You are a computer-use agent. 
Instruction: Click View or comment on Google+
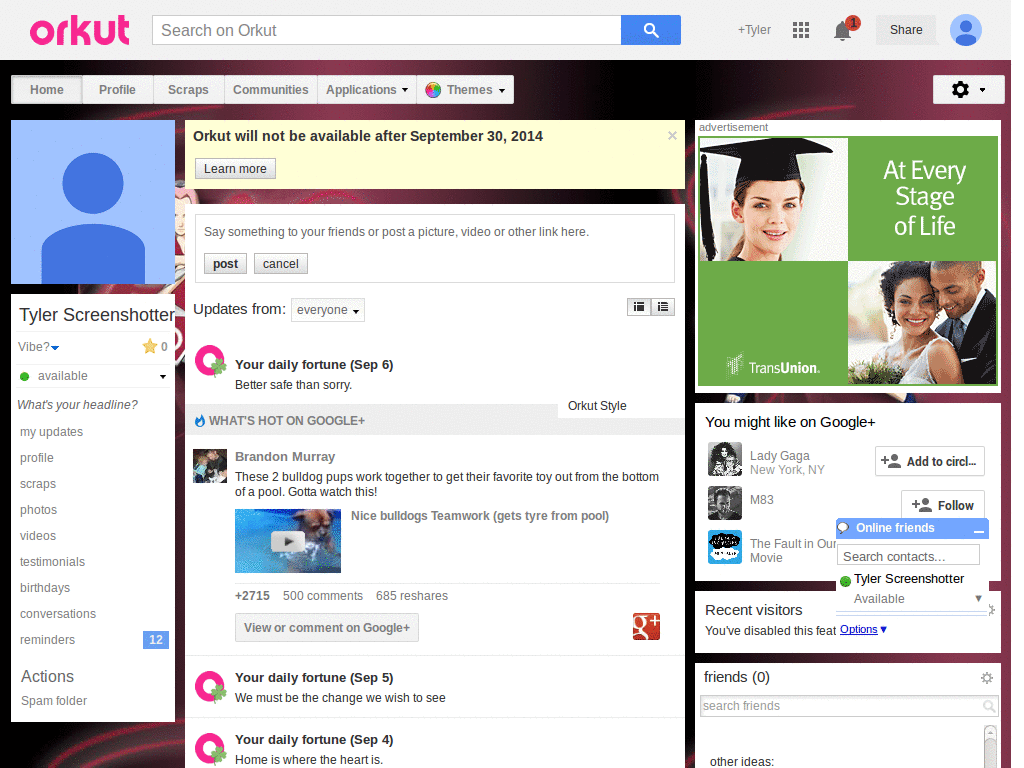[327, 628]
